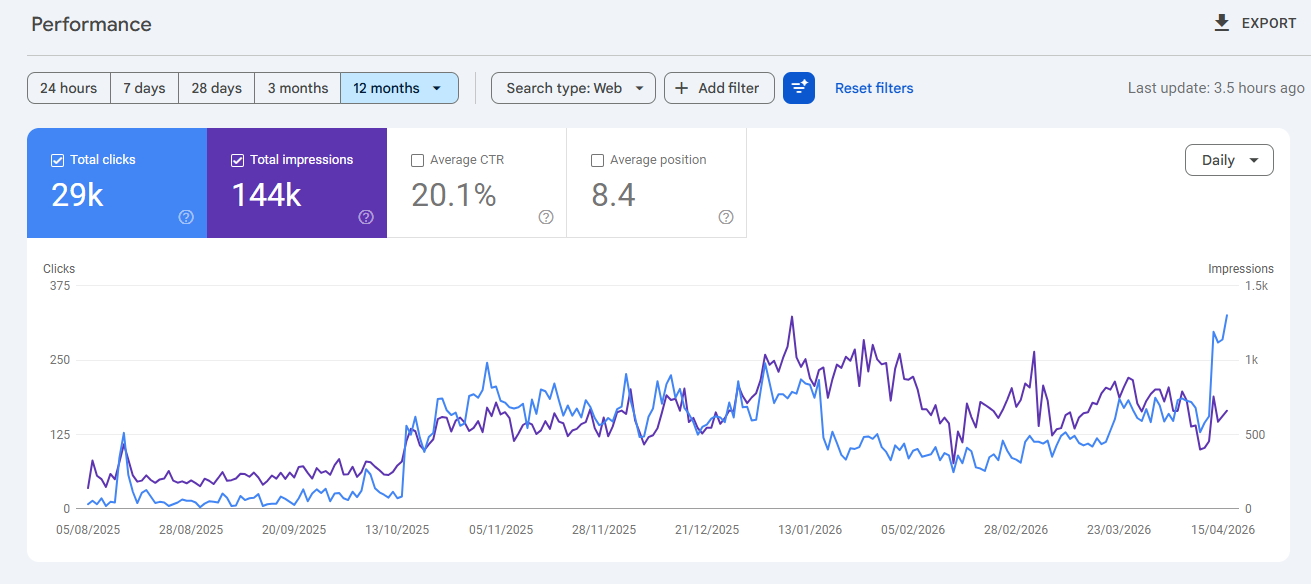Enable the Average CTR checkbox
Image resolution: width=1311 pixels, height=584 pixels.
coord(417,159)
